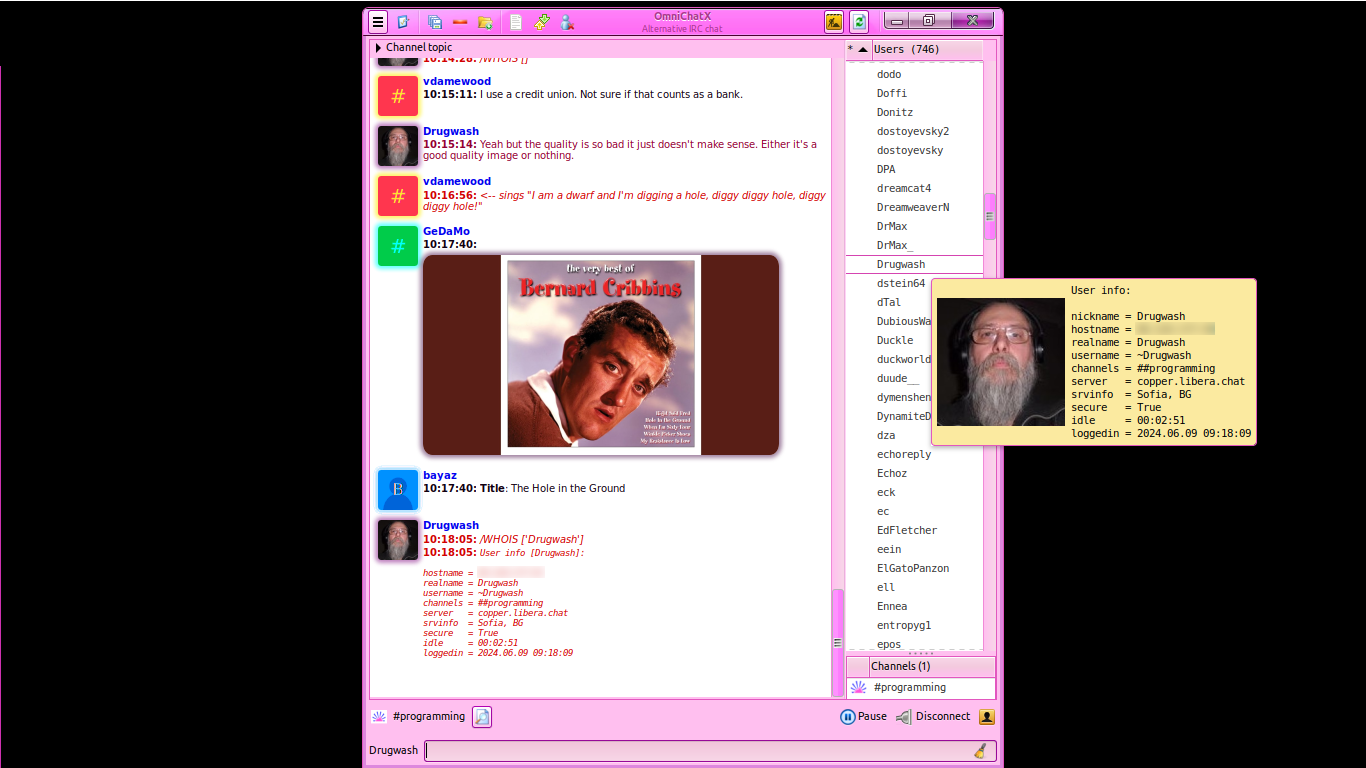Select user ElGatoPanzon in the user list
The width and height of the screenshot is (1366, 768).
(914, 569)
